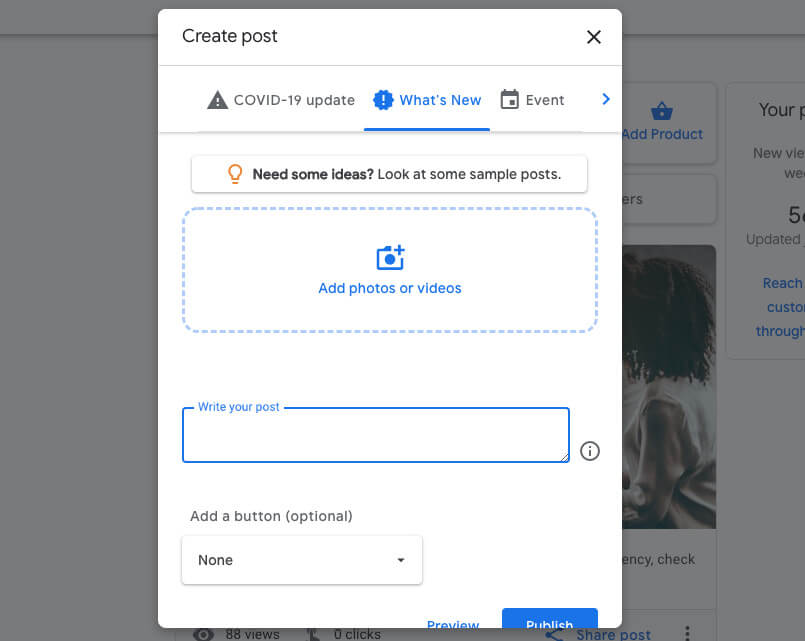Switch to the COVID-19 update tab
Image resolution: width=805 pixels, height=641 pixels.
click(281, 100)
